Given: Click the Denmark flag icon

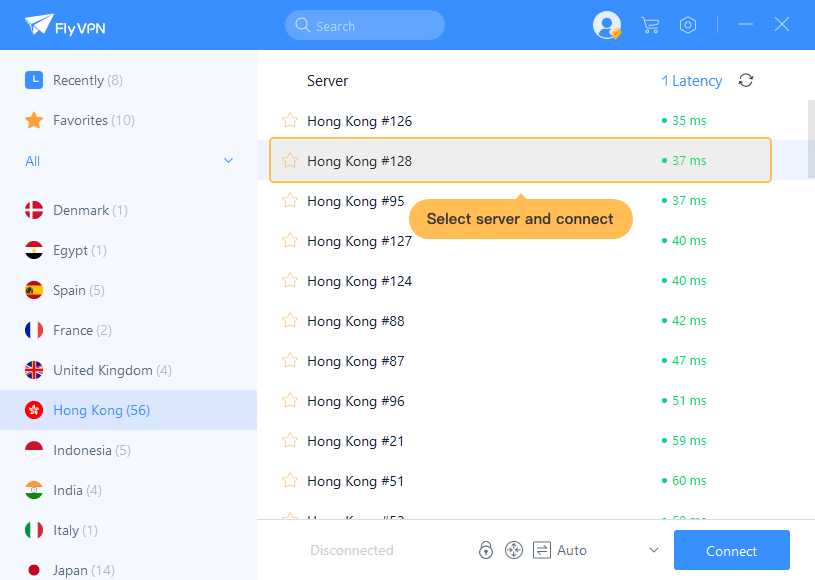Looking at the screenshot, I should 34,210.
